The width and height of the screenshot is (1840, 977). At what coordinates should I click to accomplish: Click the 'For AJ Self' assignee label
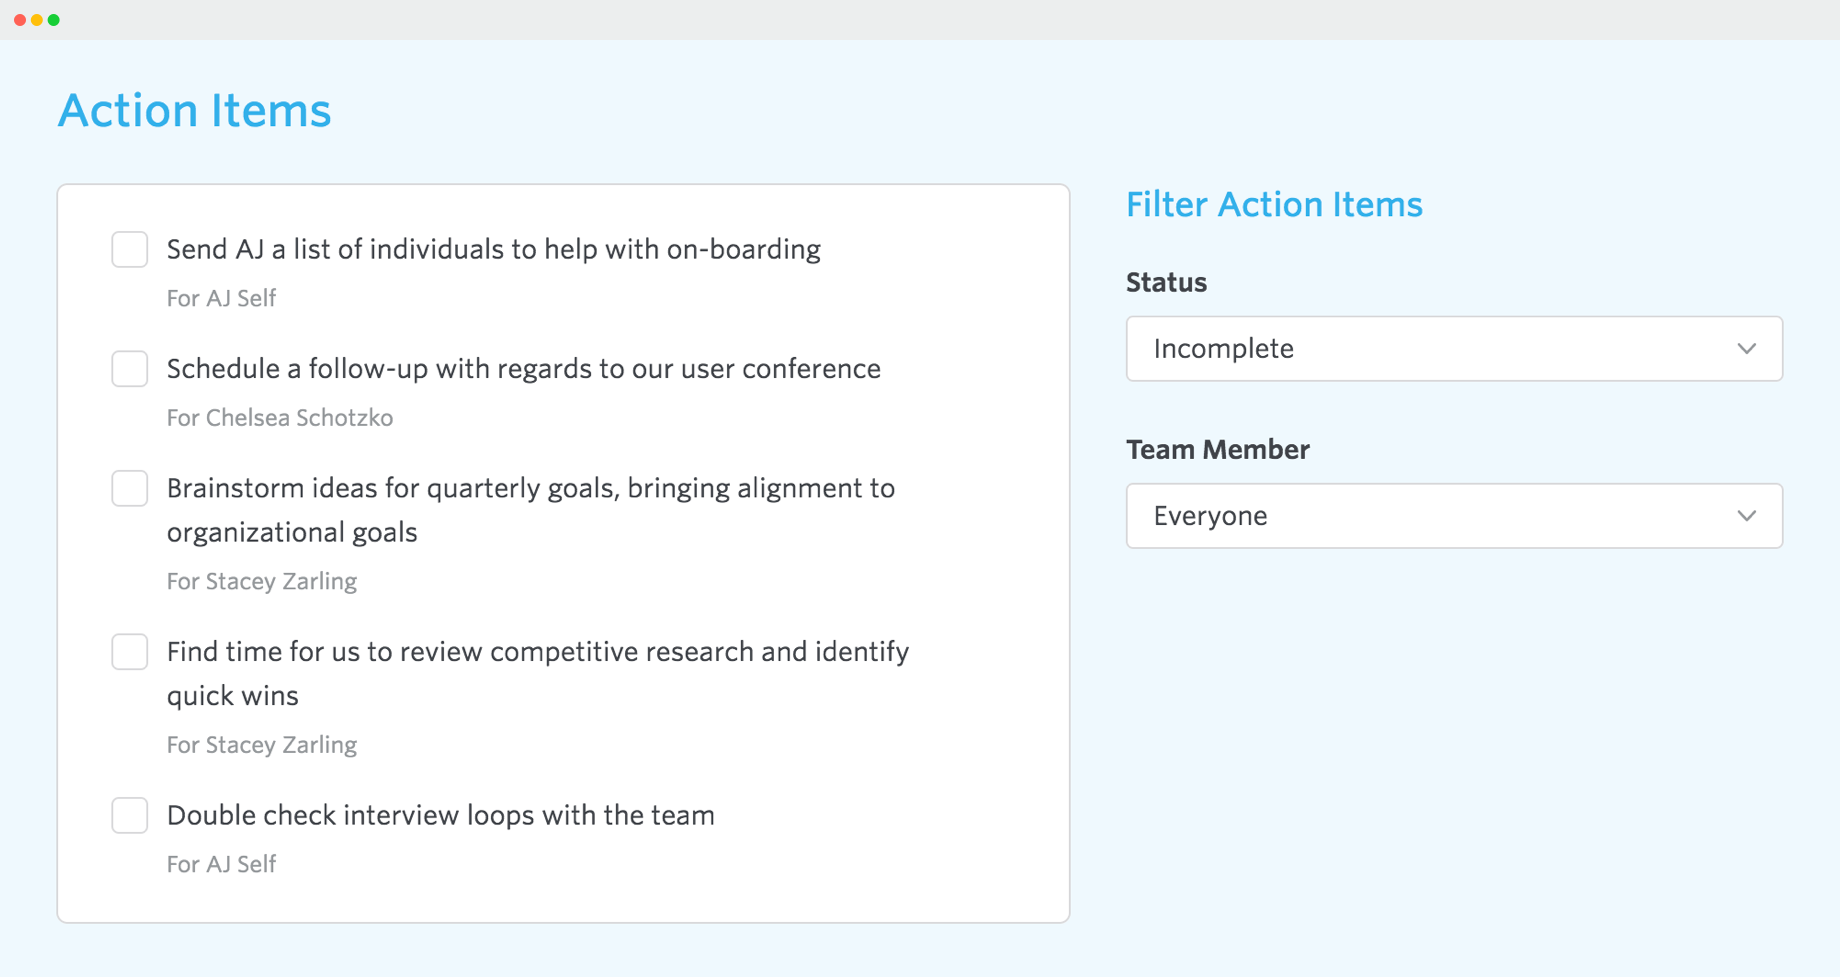coord(221,297)
